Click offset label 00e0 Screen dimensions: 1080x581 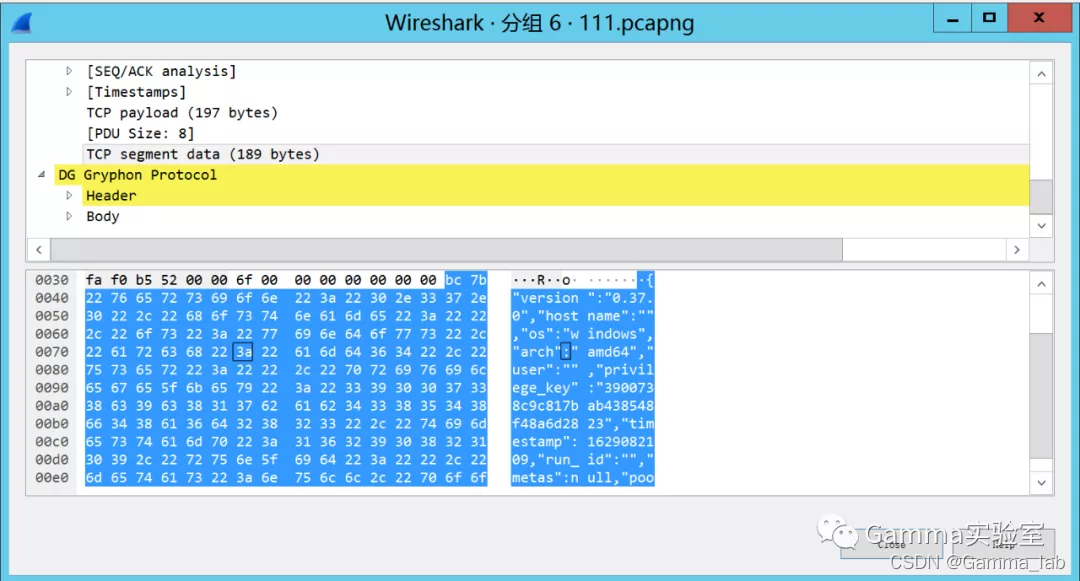pos(52,478)
